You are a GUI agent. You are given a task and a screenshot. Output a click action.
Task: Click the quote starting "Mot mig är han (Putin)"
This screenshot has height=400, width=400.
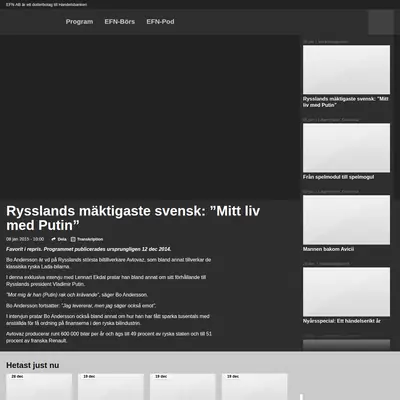point(77,295)
